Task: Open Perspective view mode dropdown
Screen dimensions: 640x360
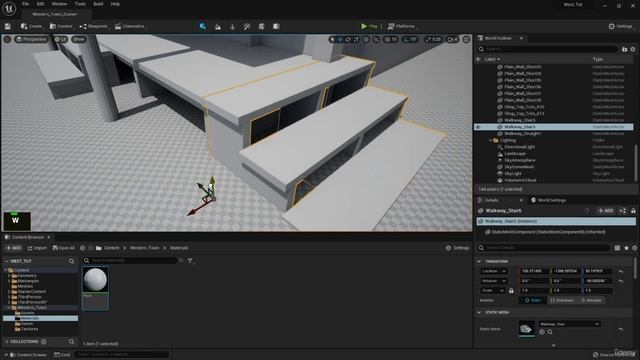Action: [x=31, y=39]
